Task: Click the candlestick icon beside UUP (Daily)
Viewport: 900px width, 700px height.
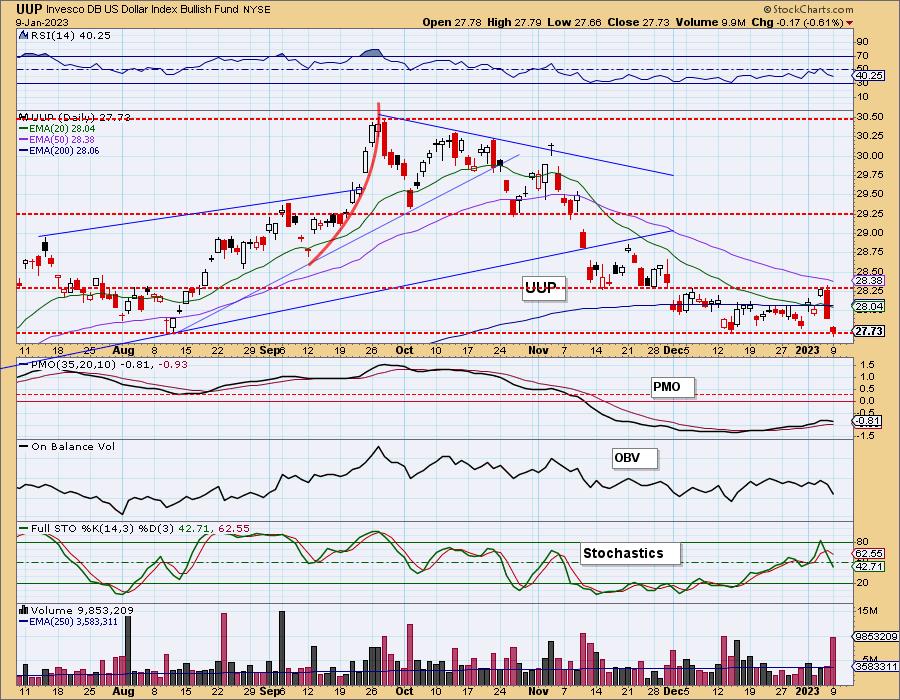Action: pyautogui.click(x=23, y=117)
